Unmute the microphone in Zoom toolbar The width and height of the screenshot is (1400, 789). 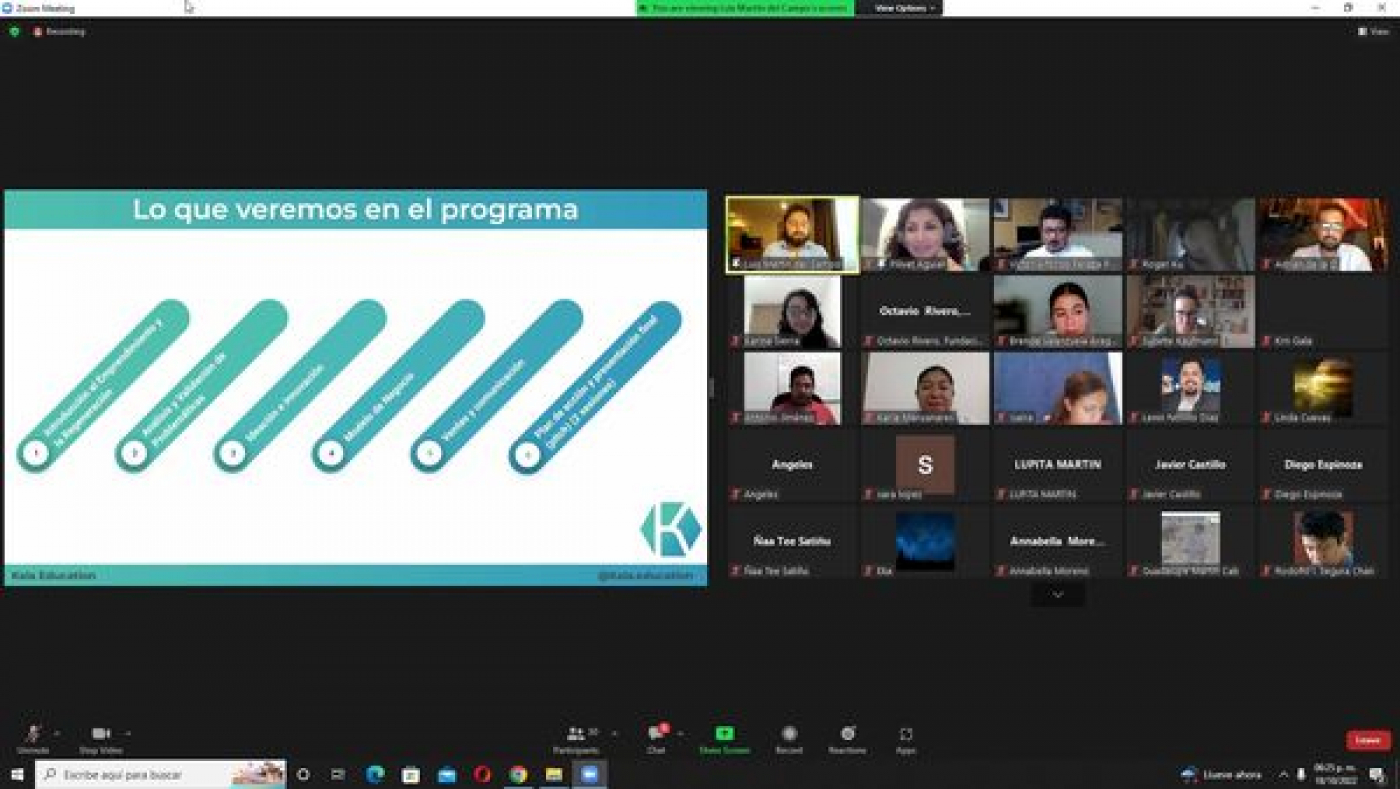click(x=33, y=738)
